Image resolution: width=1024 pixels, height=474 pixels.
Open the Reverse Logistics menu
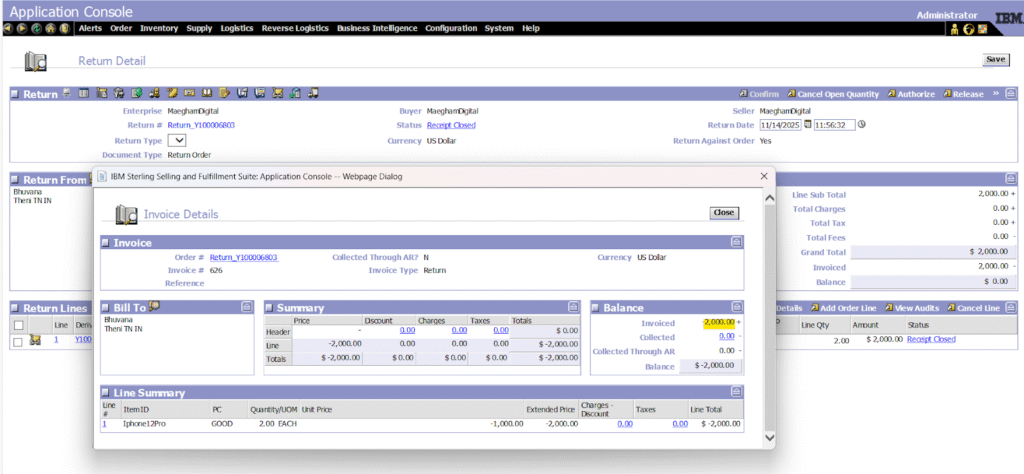tap(295, 29)
